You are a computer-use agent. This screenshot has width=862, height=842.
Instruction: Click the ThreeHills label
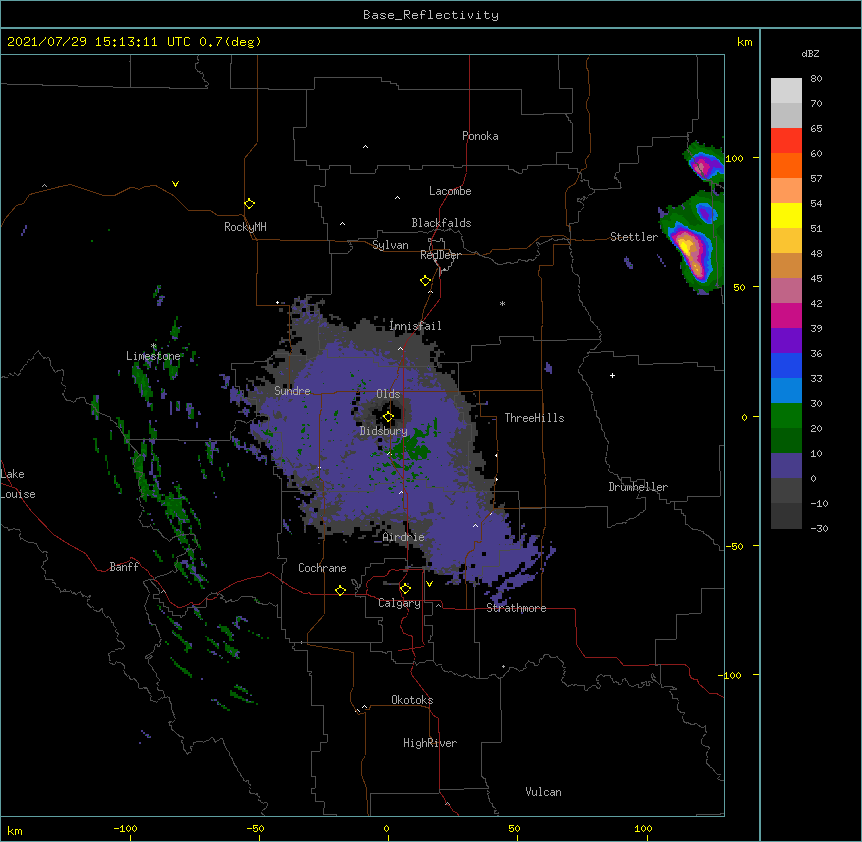click(x=534, y=418)
